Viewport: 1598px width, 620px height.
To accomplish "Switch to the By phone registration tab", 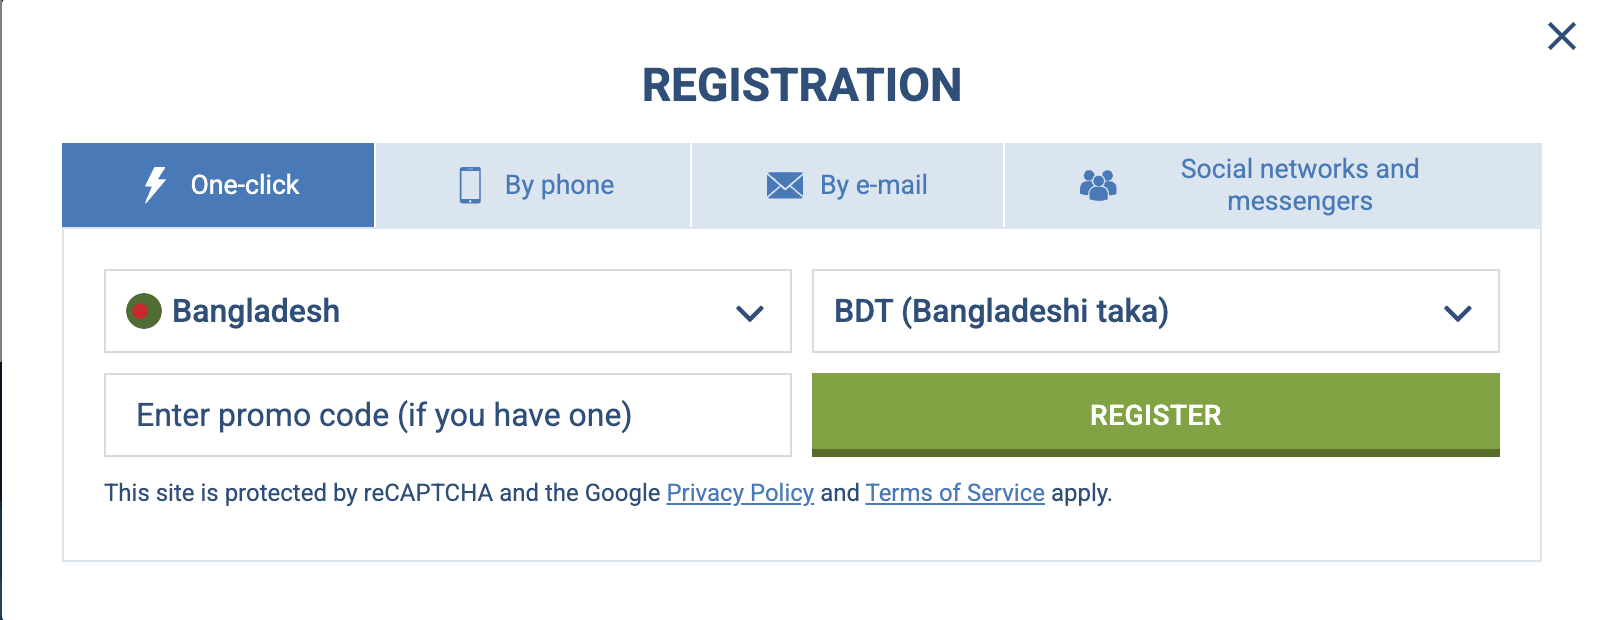I will click(531, 184).
